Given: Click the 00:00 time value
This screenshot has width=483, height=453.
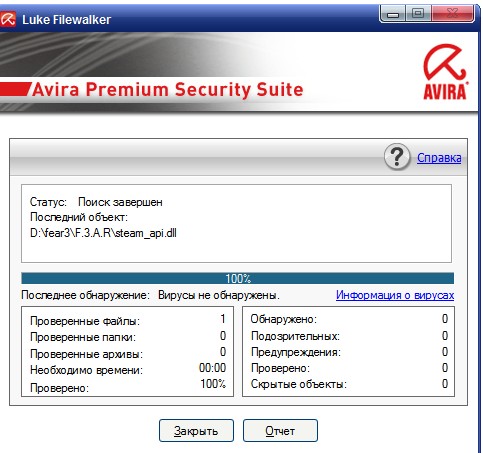Looking at the screenshot, I should [x=212, y=368].
